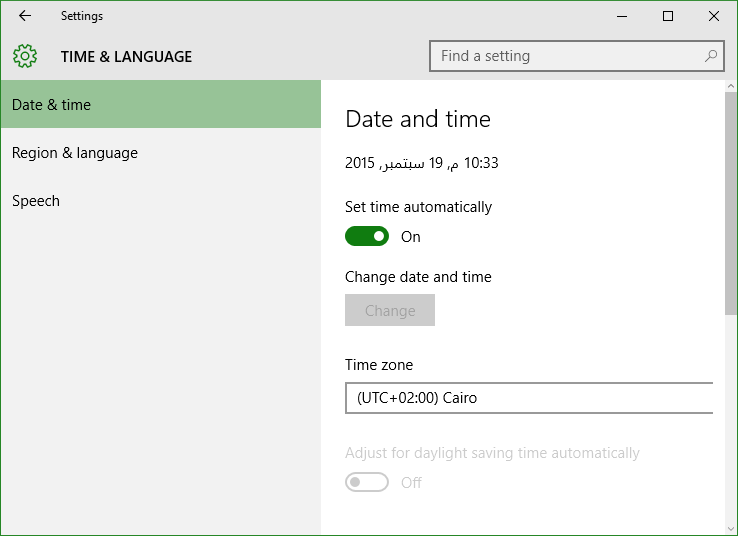Click the vertical scrollbar thumb
The height and width of the screenshot is (536, 738).
click(730, 204)
